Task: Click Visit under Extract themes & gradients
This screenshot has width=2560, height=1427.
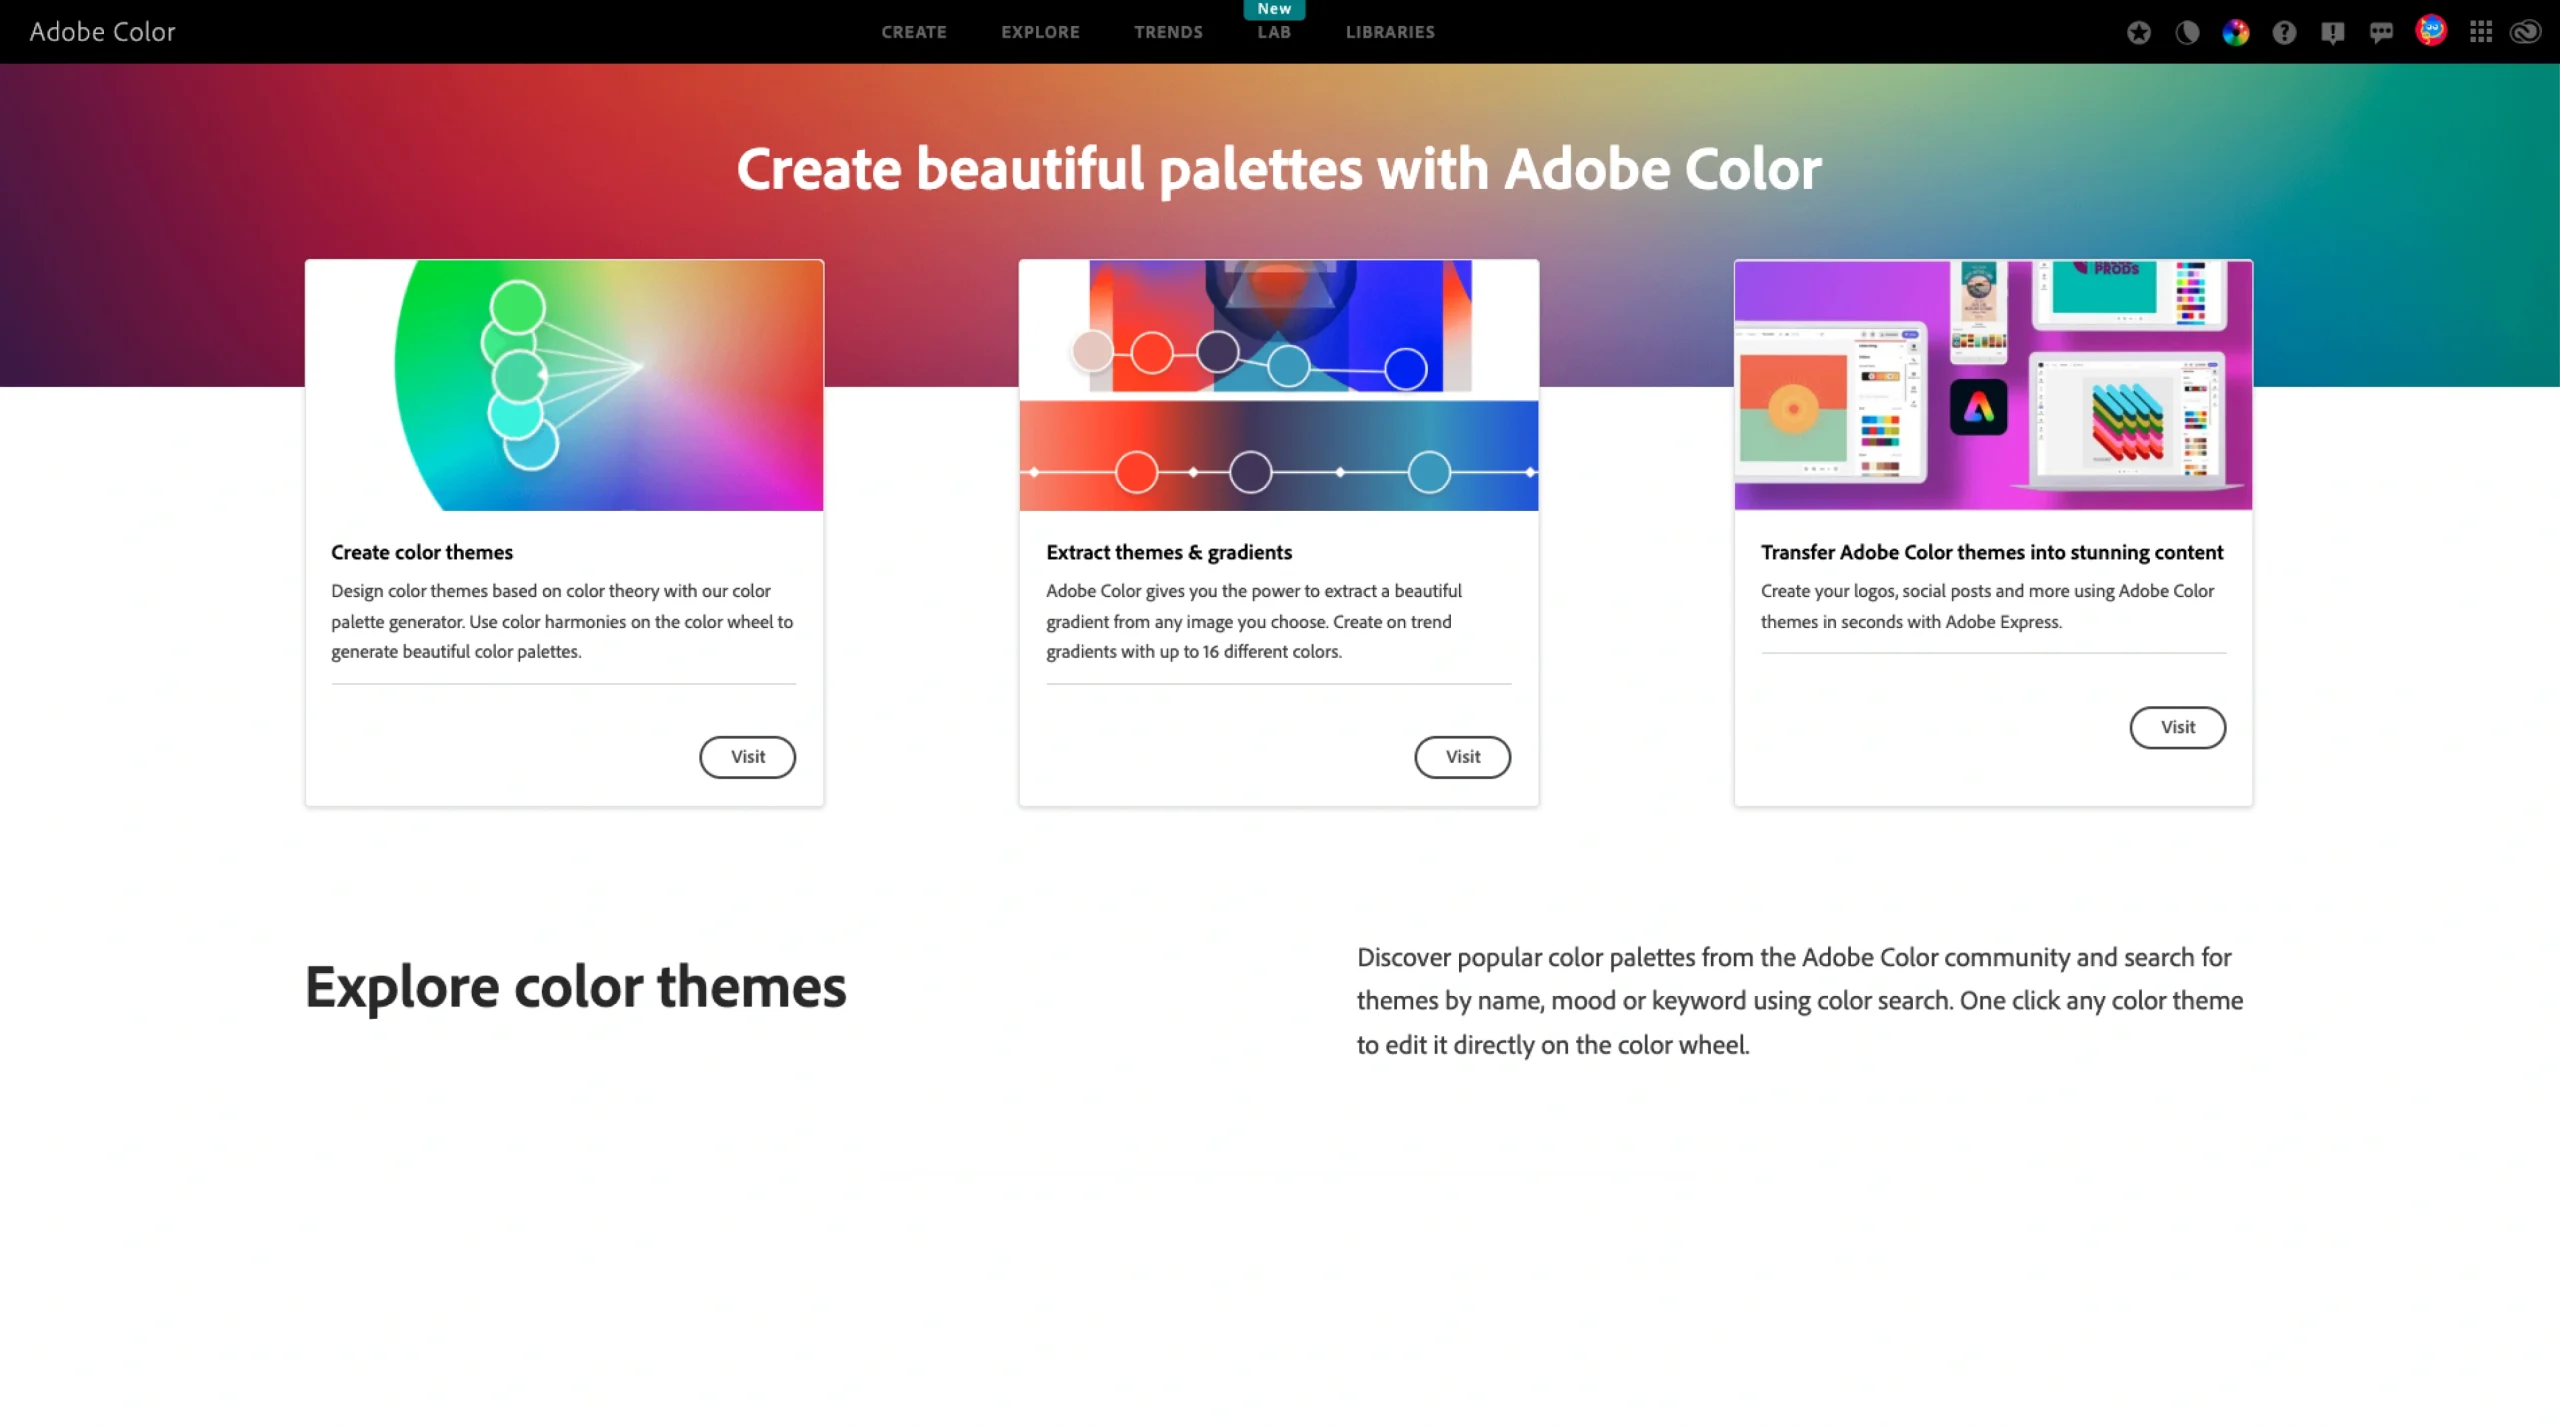Action: pos(1462,757)
